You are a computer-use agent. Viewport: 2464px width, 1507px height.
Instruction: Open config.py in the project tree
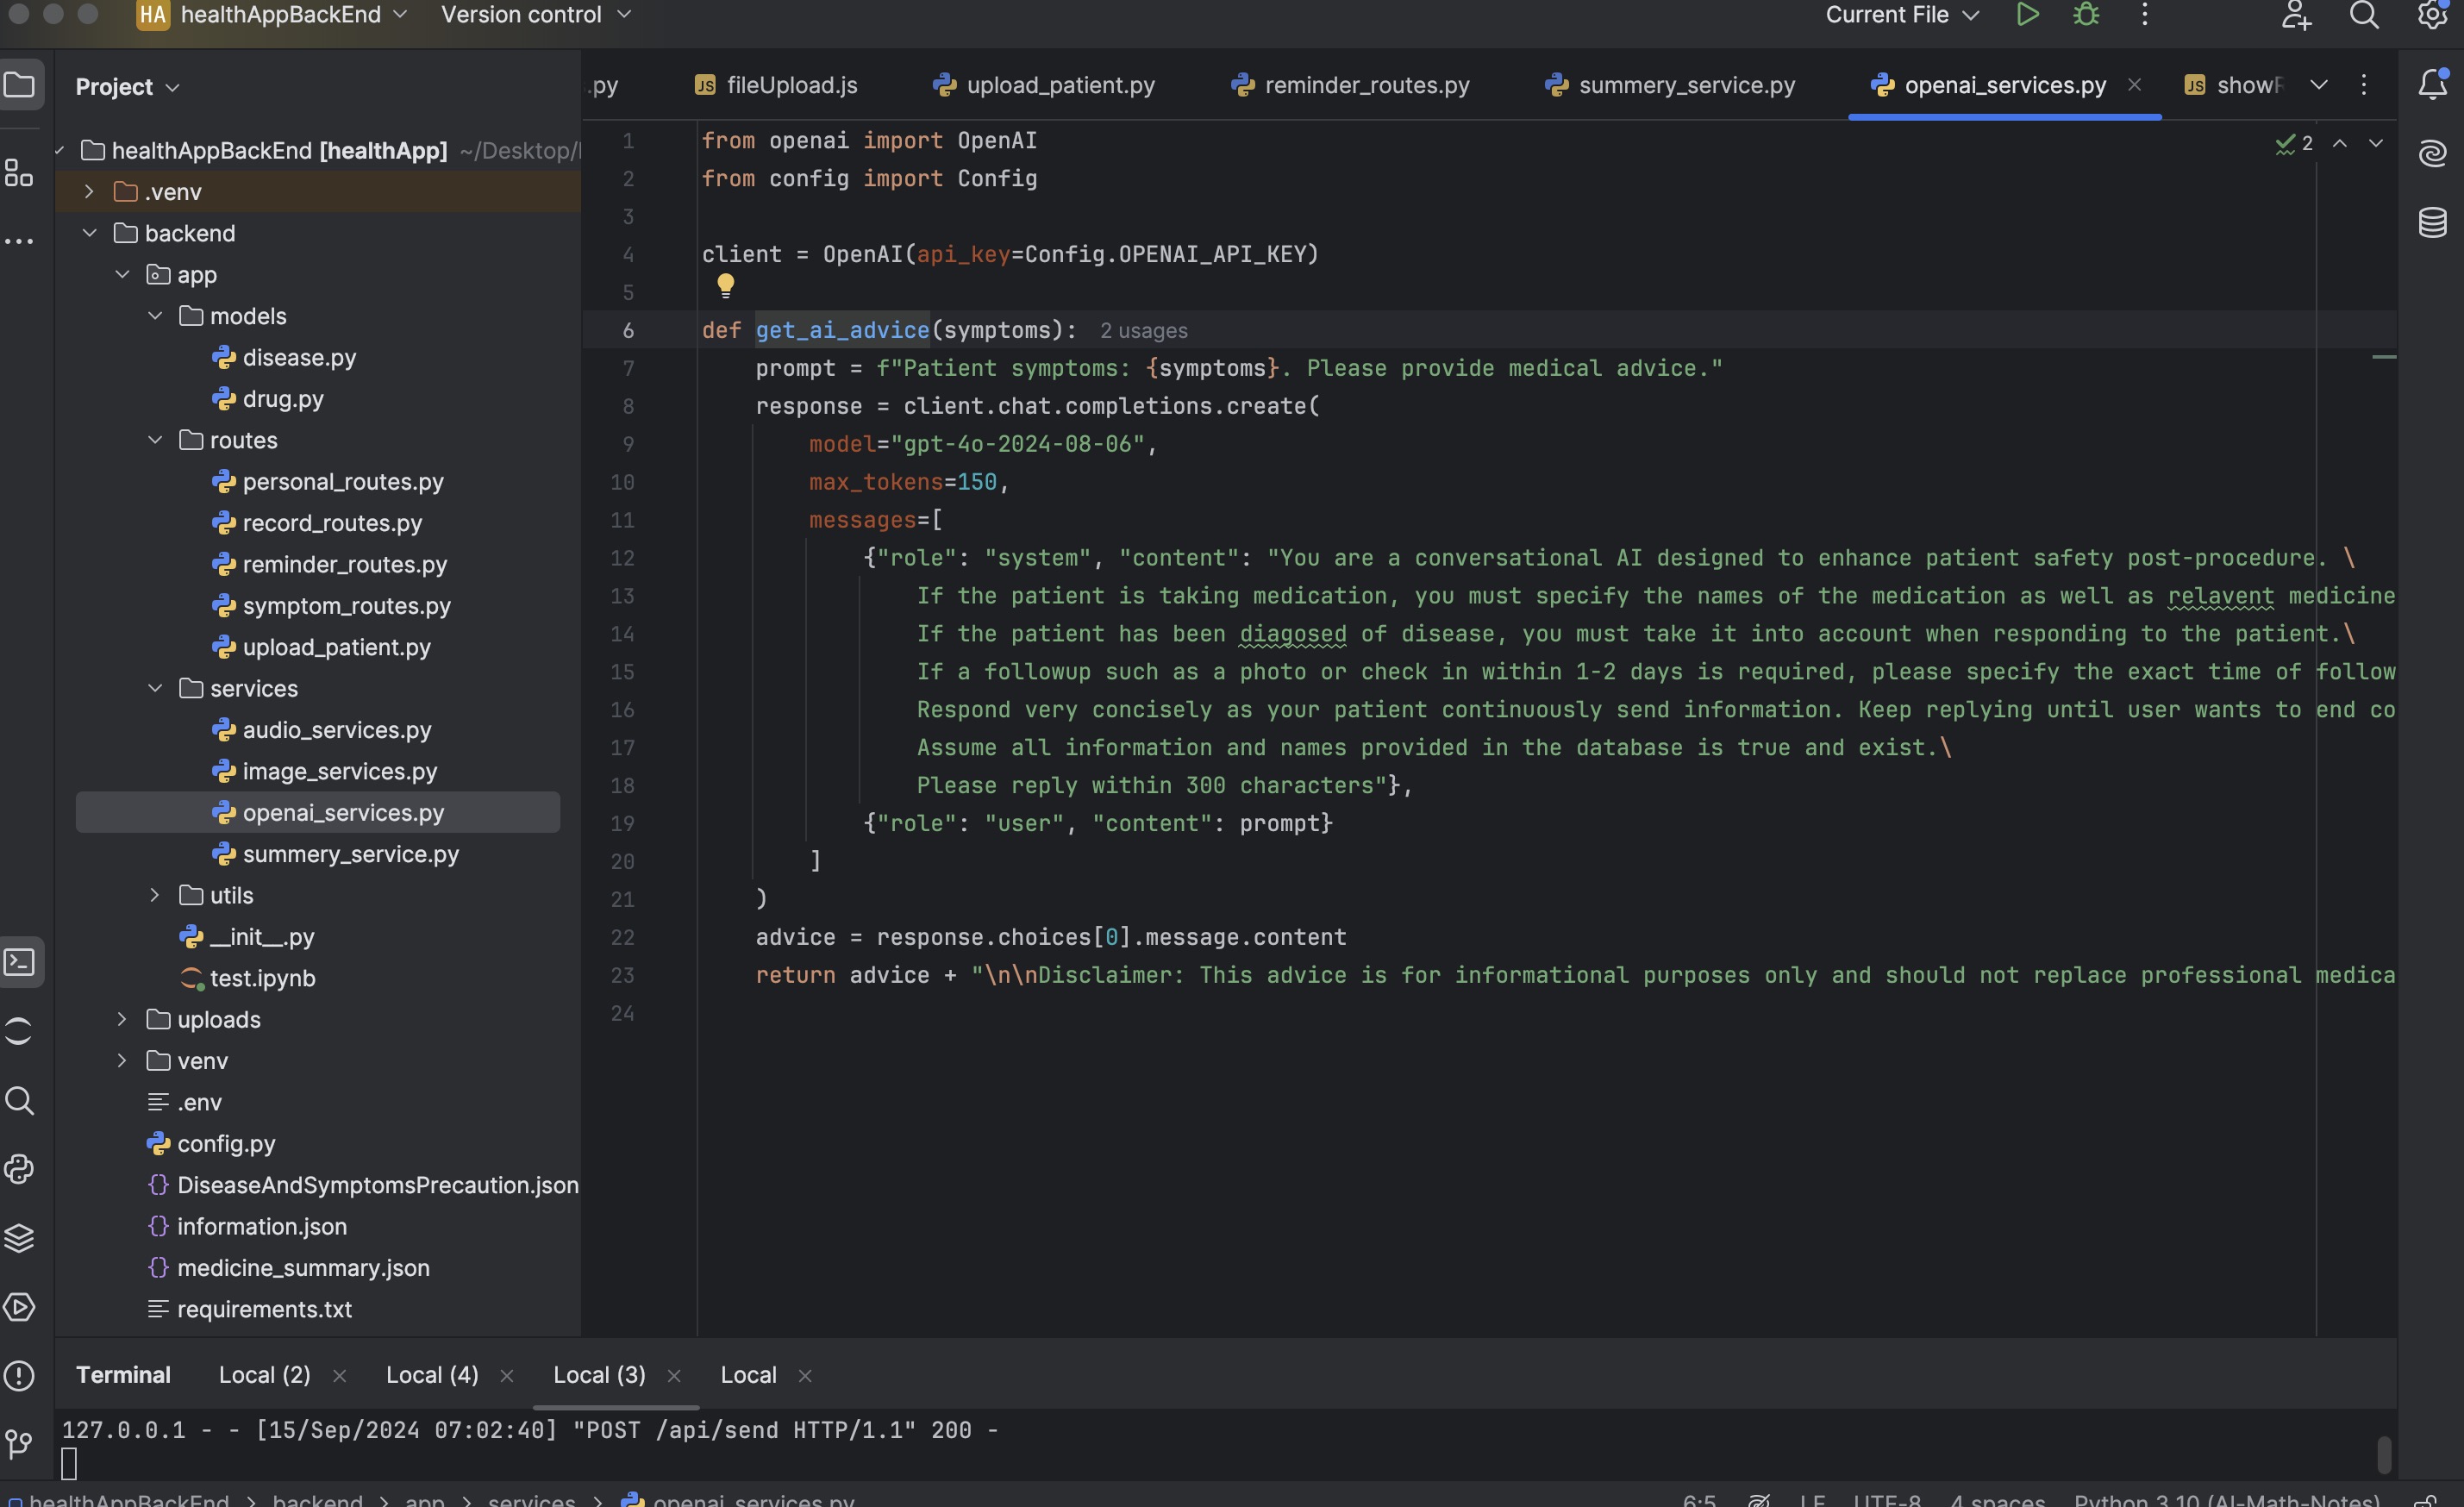pos(226,1143)
